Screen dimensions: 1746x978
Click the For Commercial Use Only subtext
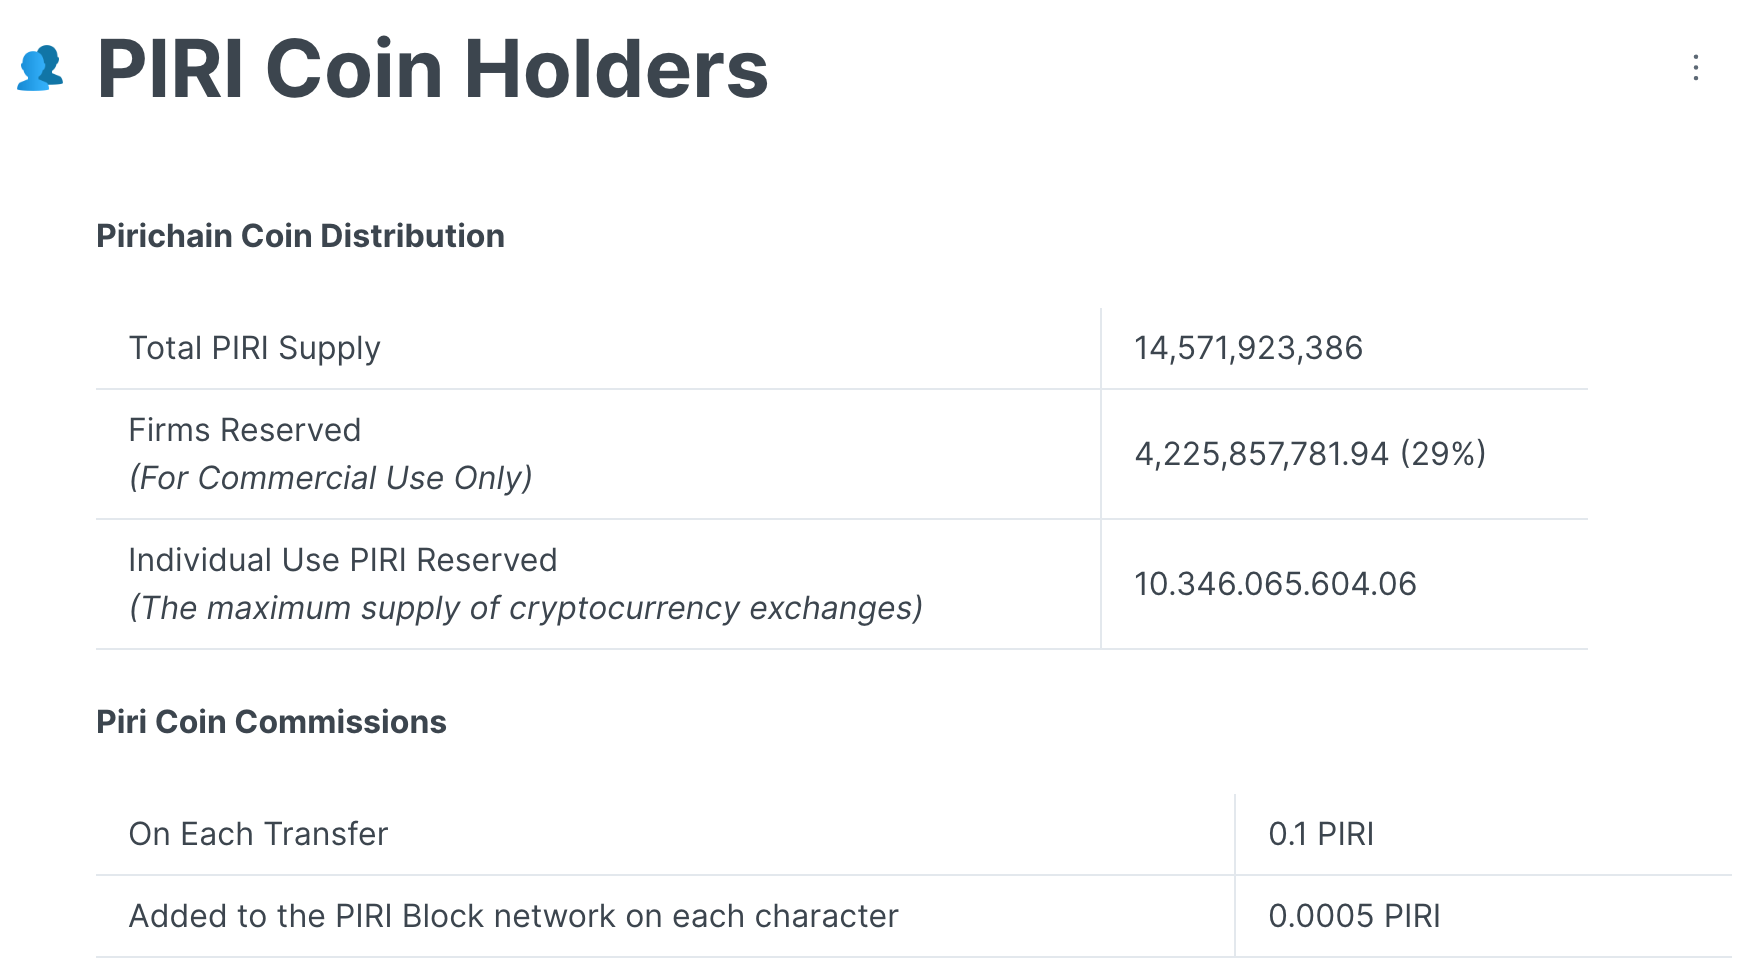tap(332, 478)
